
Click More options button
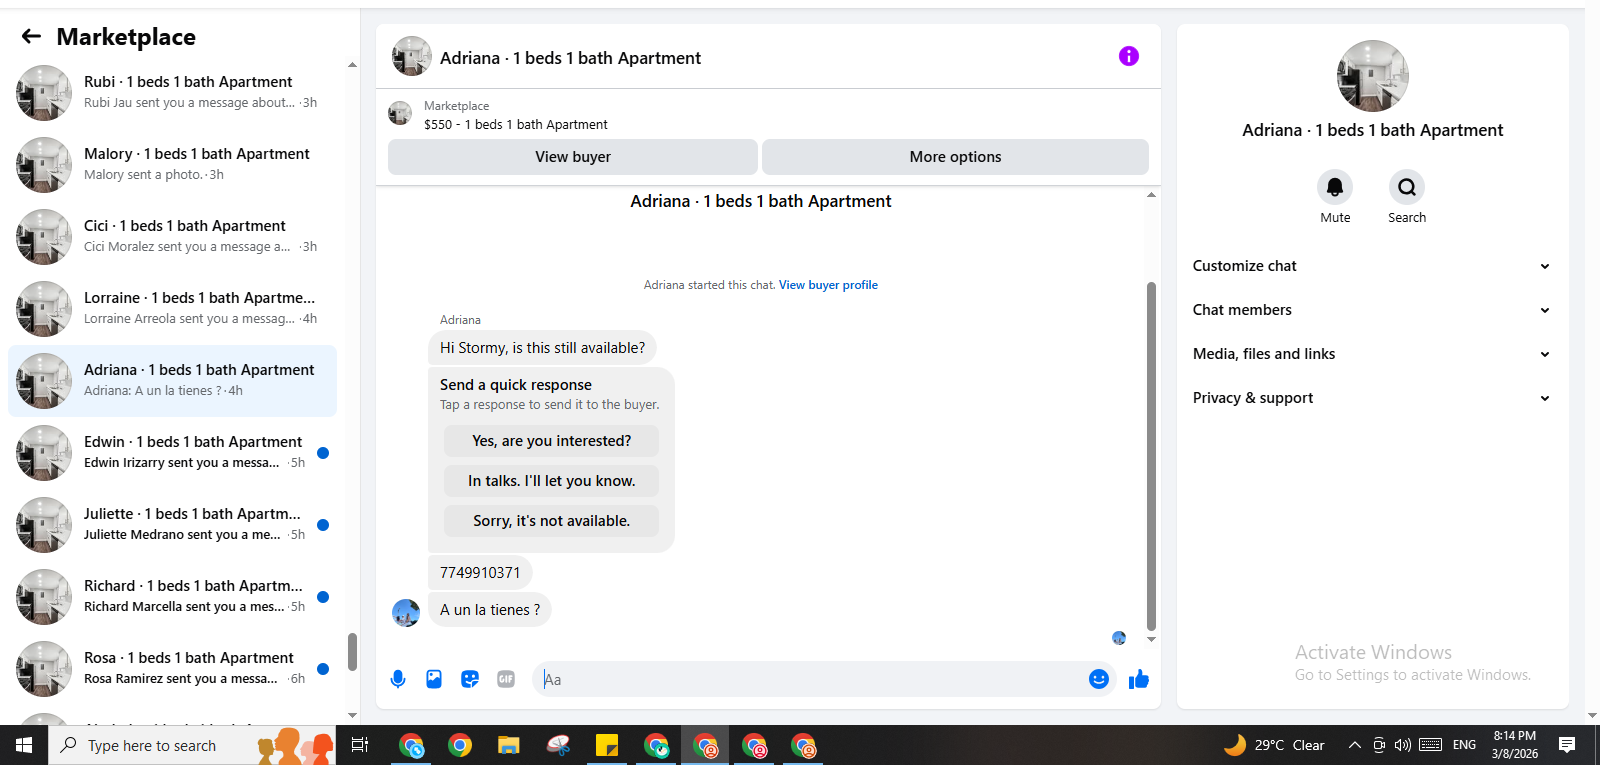coord(955,157)
